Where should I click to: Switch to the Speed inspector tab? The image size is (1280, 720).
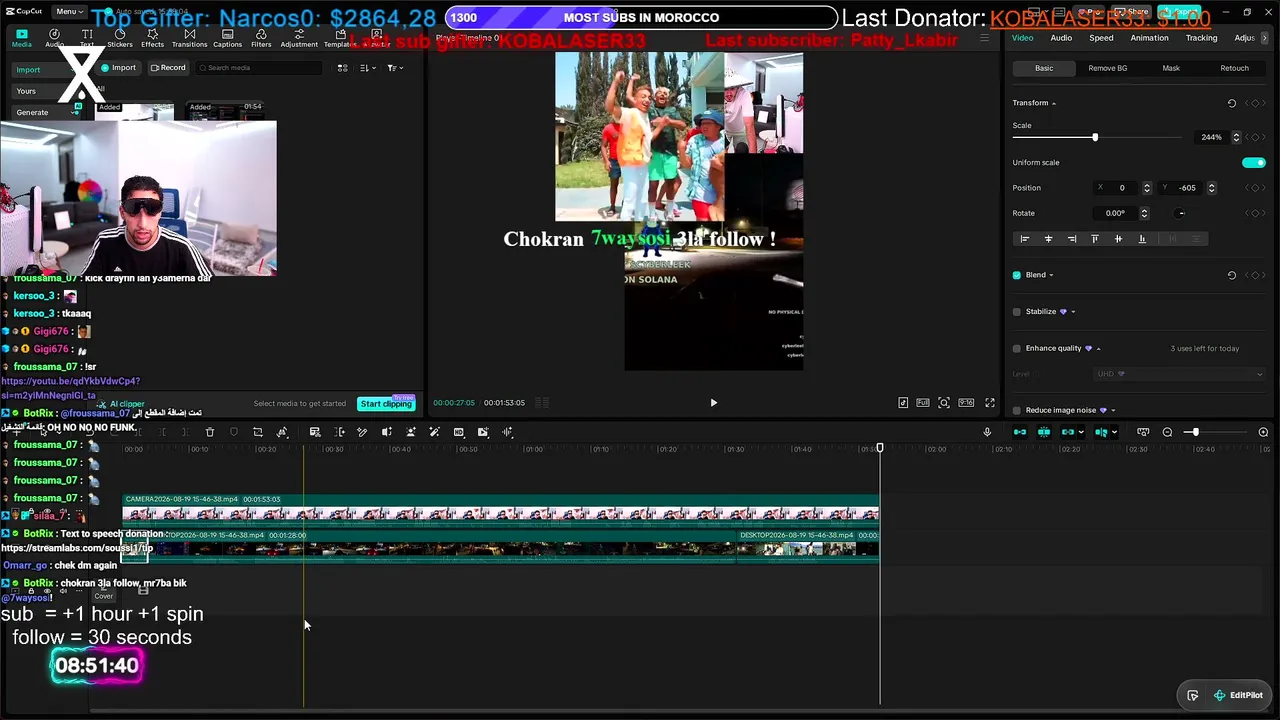(1101, 38)
